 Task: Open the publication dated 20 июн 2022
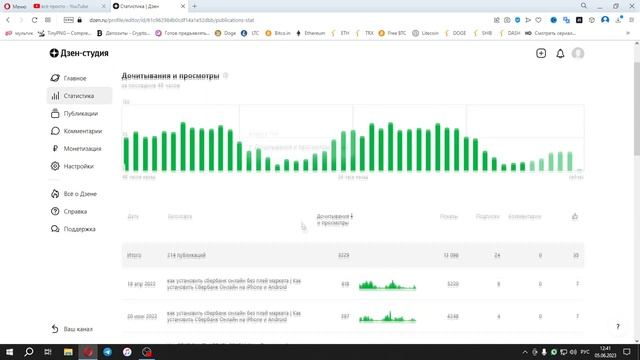pyautogui.click(x=234, y=316)
